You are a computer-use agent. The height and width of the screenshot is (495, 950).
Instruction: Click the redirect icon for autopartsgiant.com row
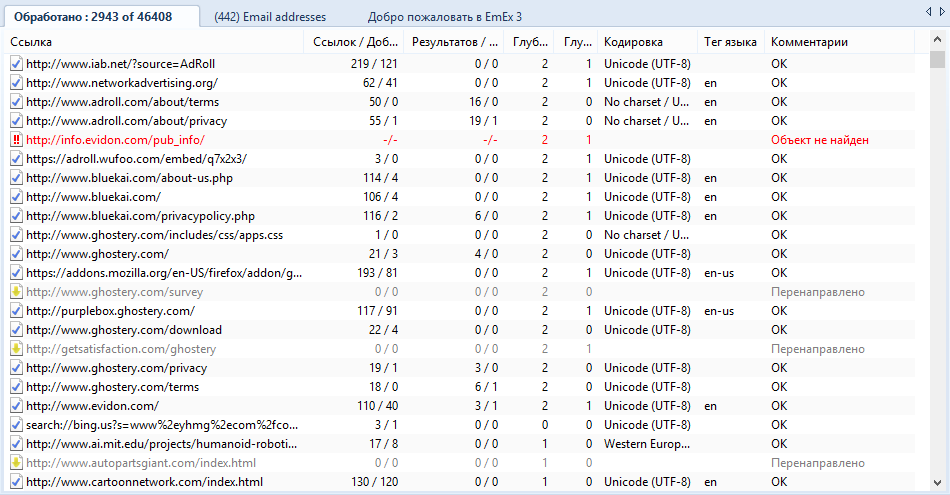click(16, 463)
